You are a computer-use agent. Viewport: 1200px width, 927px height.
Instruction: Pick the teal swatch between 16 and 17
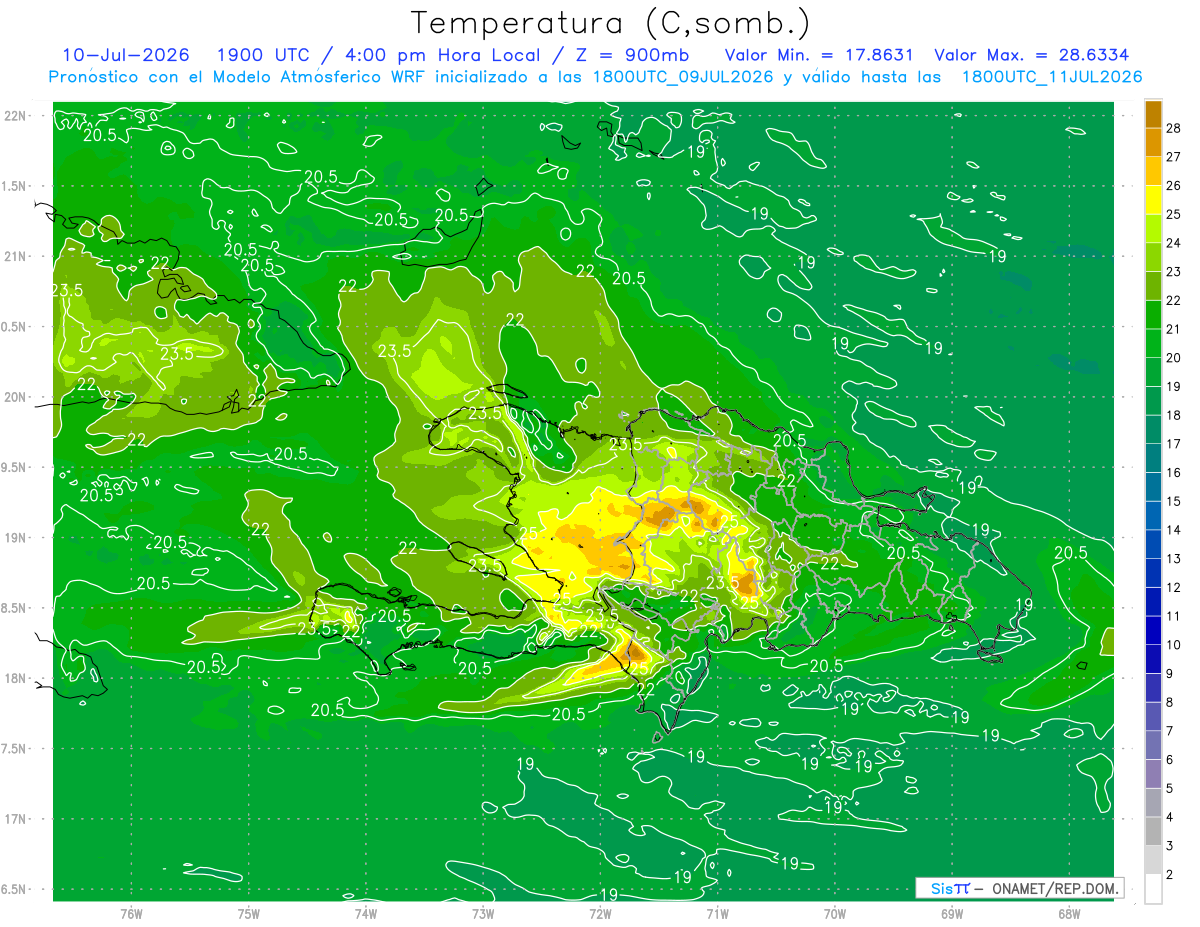[x=1153, y=458]
